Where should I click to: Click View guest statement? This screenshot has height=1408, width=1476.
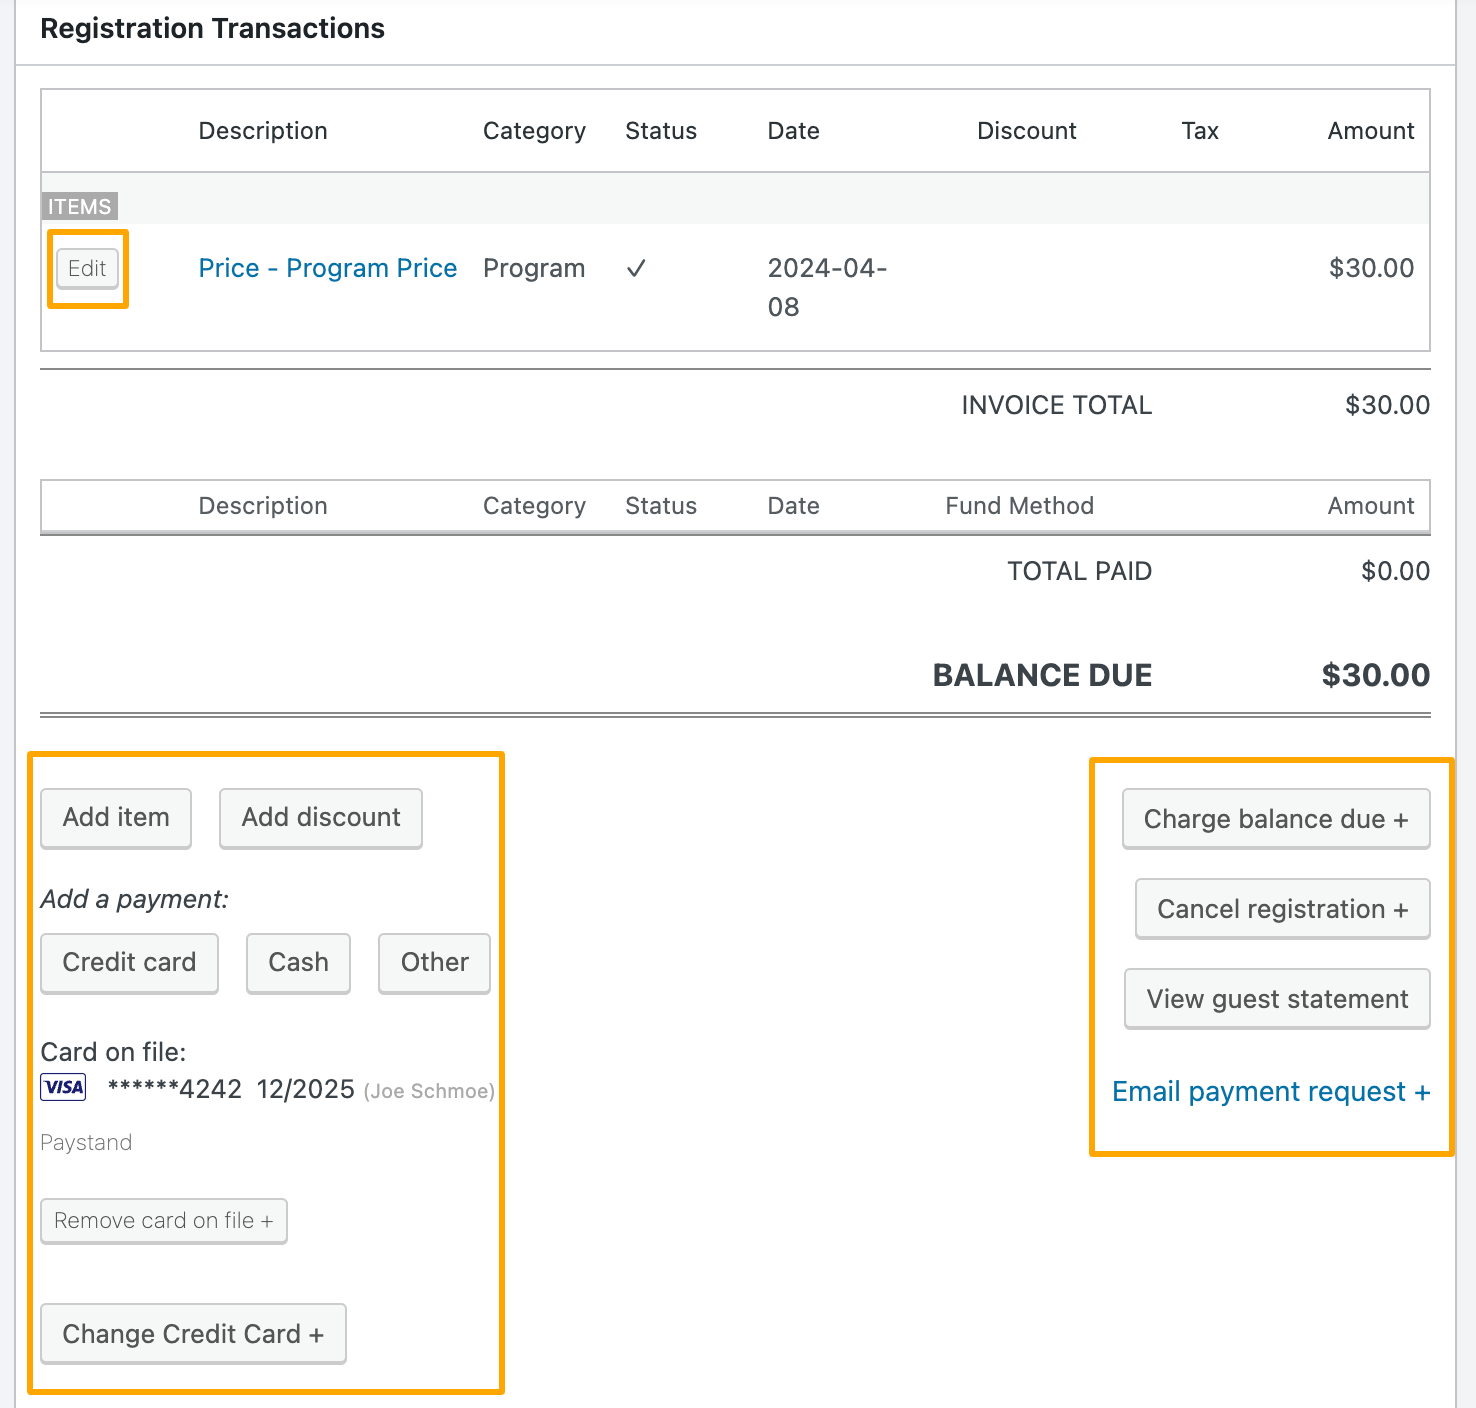pyautogui.click(x=1276, y=998)
